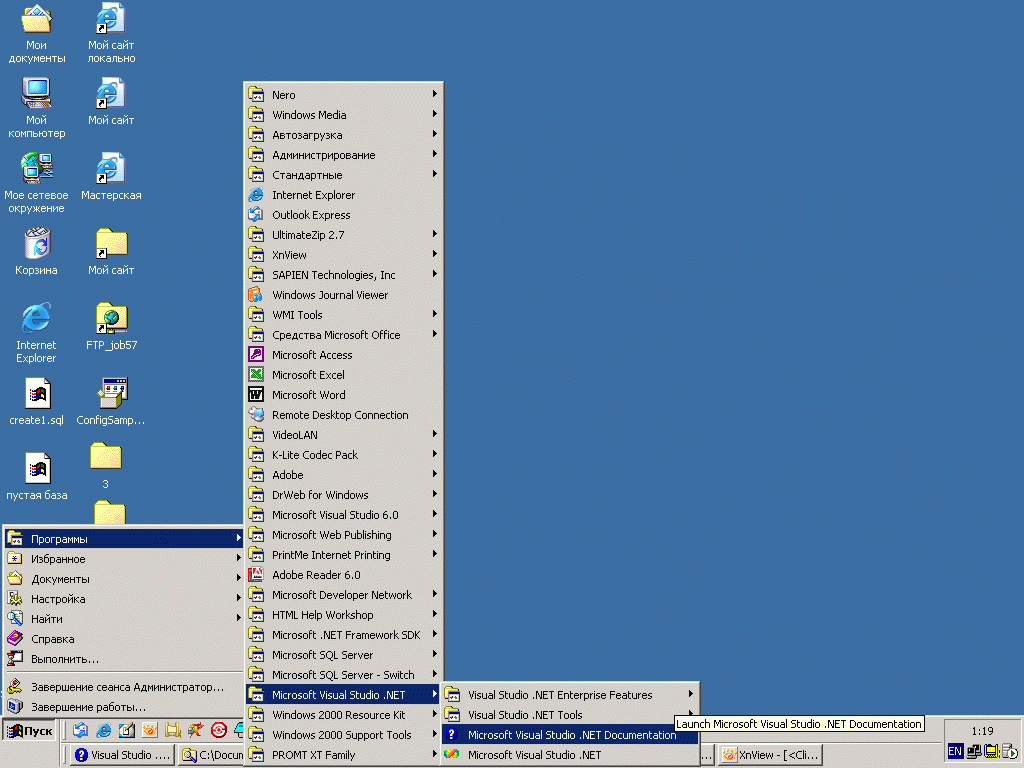Open the Мои документы desktop icon
This screenshot has height=768, width=1024.
pos(37,34)
